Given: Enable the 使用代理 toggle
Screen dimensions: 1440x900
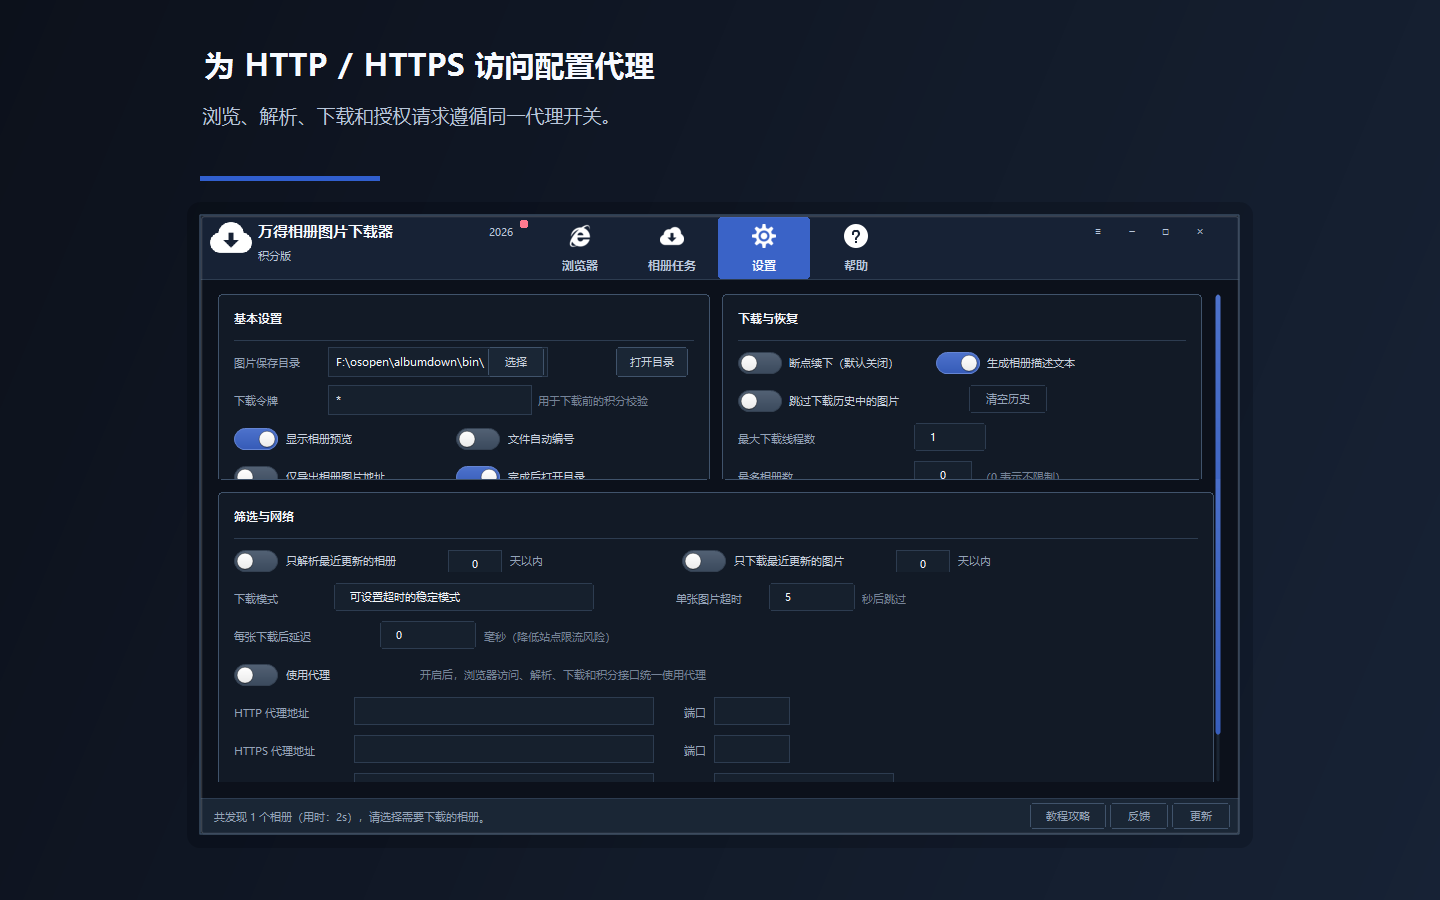Looking at the screenshot, I should coord(256,675).
